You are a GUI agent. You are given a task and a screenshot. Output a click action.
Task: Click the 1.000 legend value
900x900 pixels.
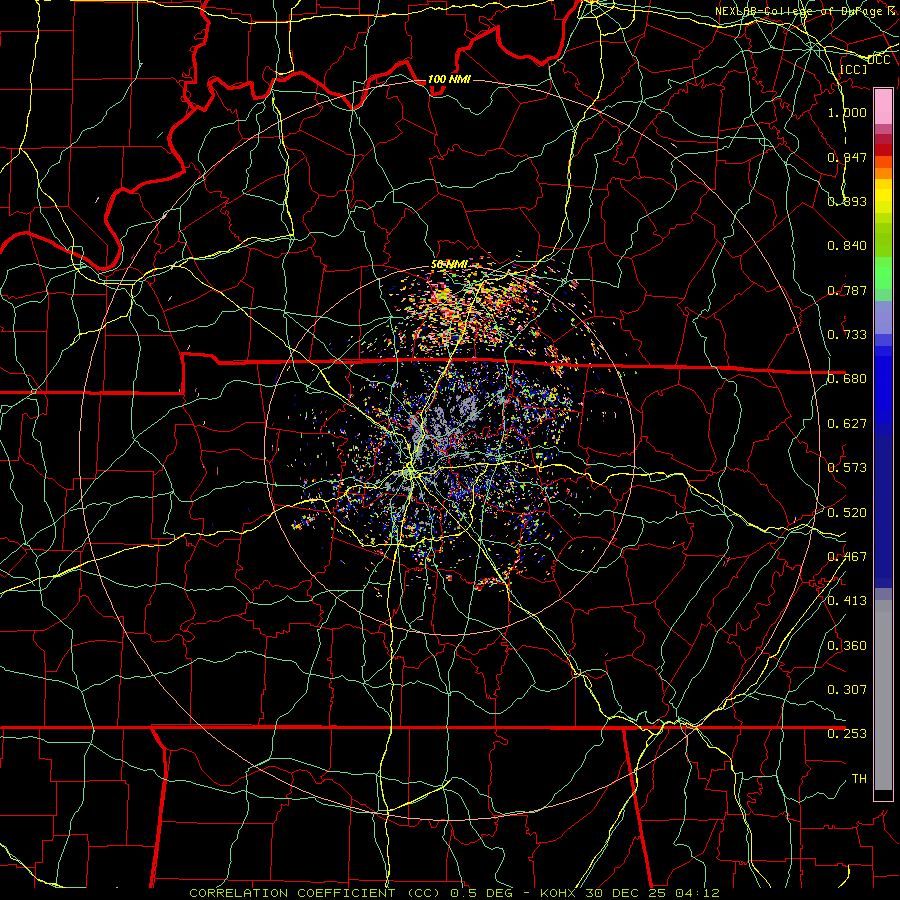pyautogui.click(x=847, y=112)
